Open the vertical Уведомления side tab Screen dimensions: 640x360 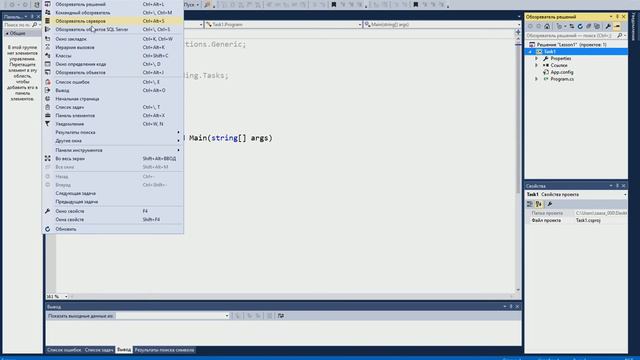(x=634, y=27)
